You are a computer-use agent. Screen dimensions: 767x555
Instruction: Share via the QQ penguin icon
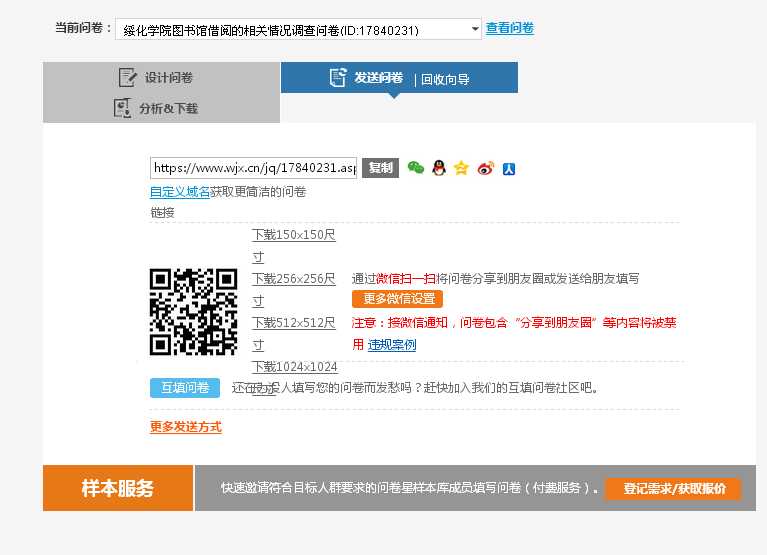coord(439,168)
